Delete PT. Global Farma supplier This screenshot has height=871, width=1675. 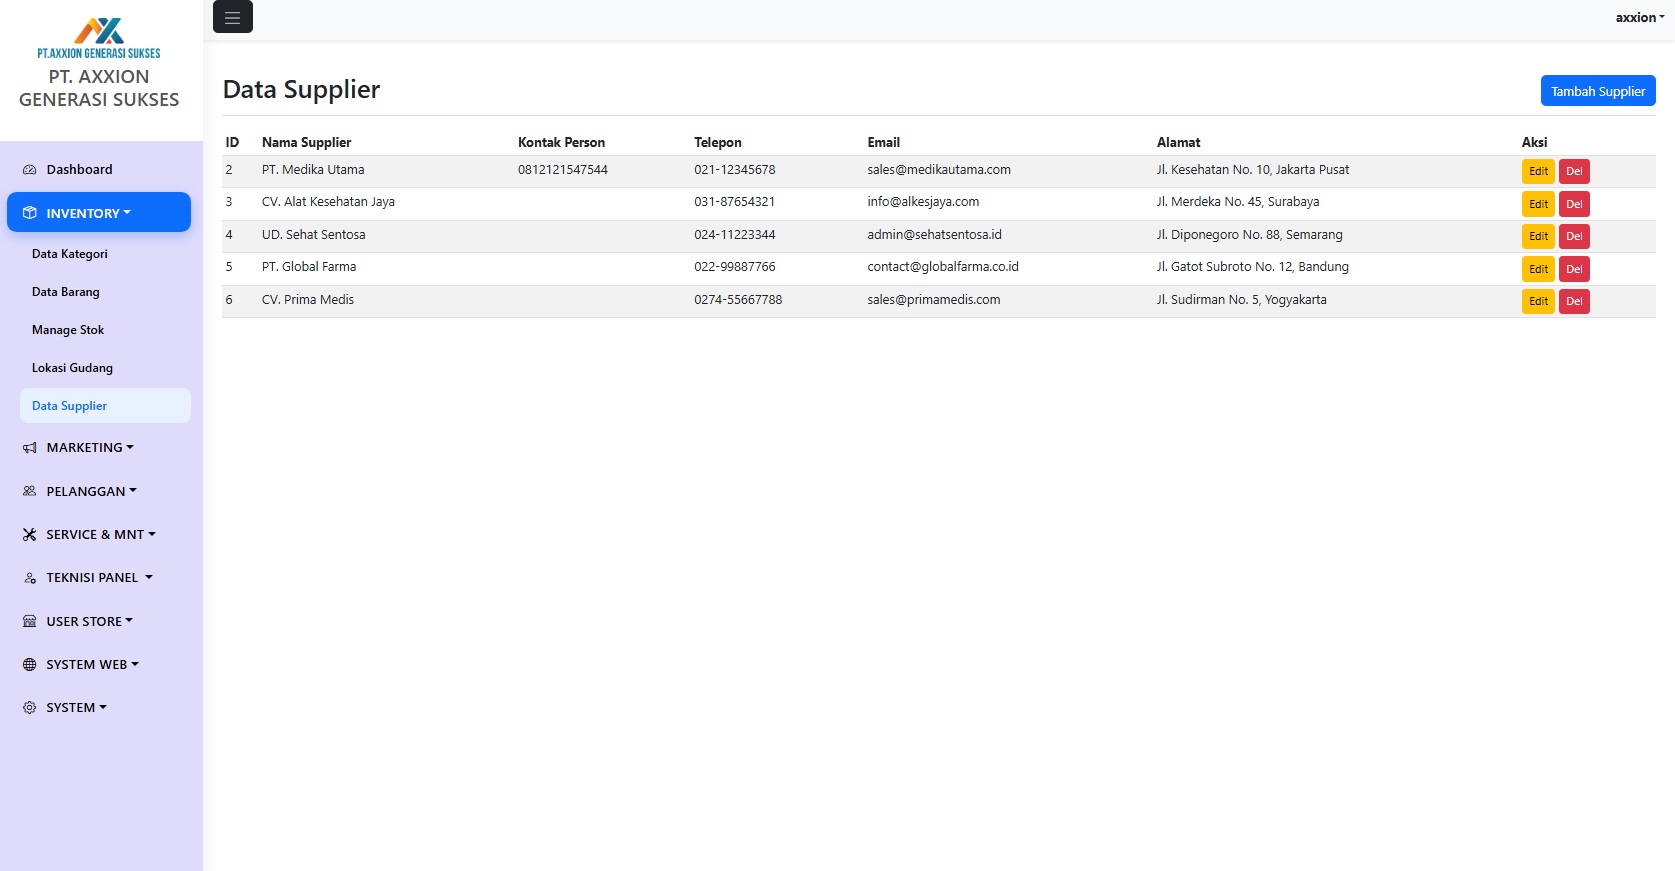[x=1574, y=269]
